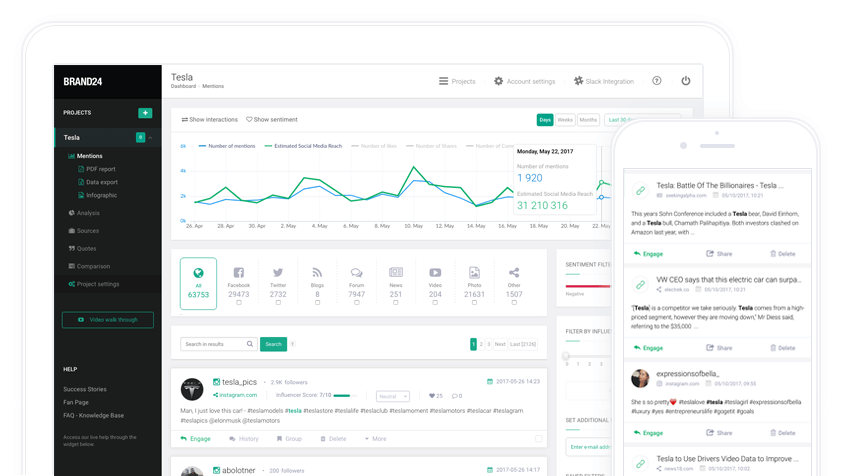Open Quotes in sidebar
The image size is (842, 476).
(82, 249)
